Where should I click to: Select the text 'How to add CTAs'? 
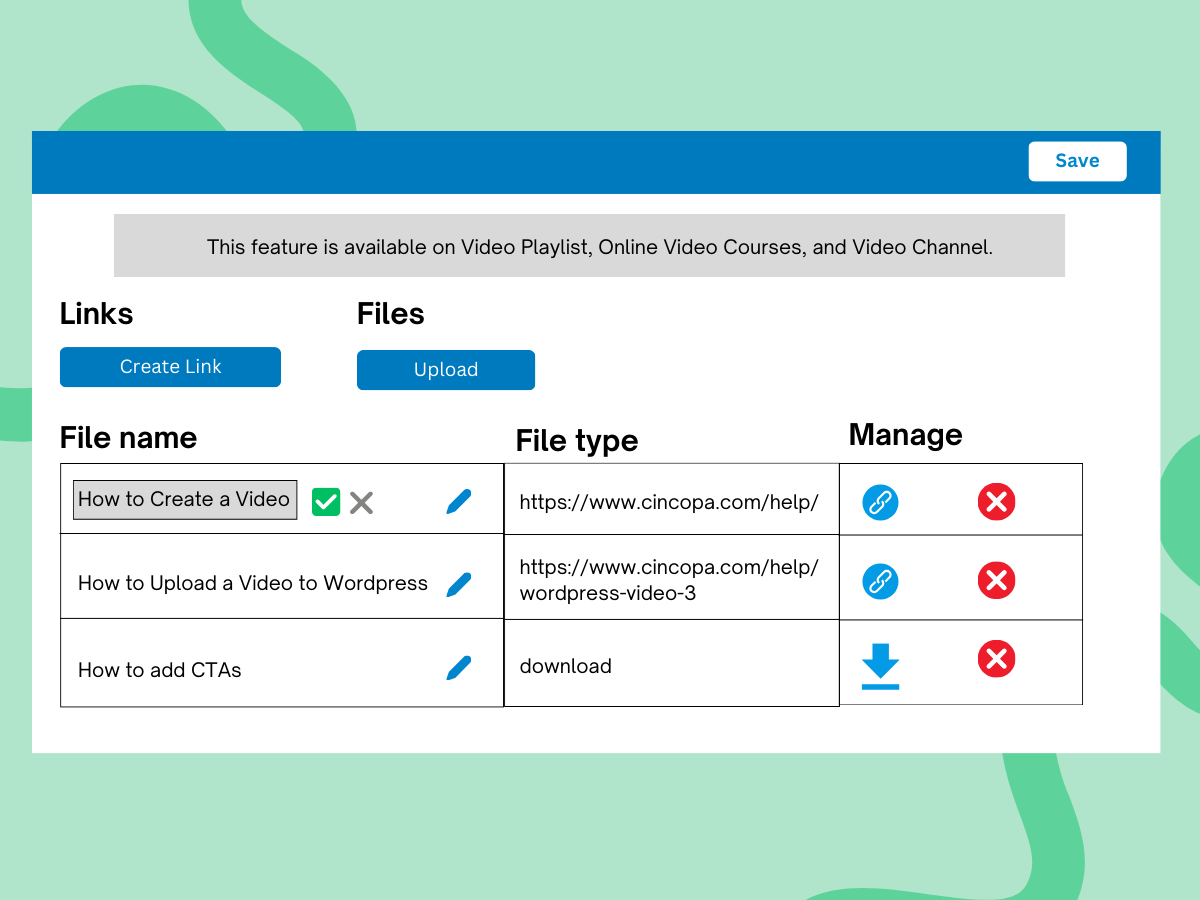160,670
